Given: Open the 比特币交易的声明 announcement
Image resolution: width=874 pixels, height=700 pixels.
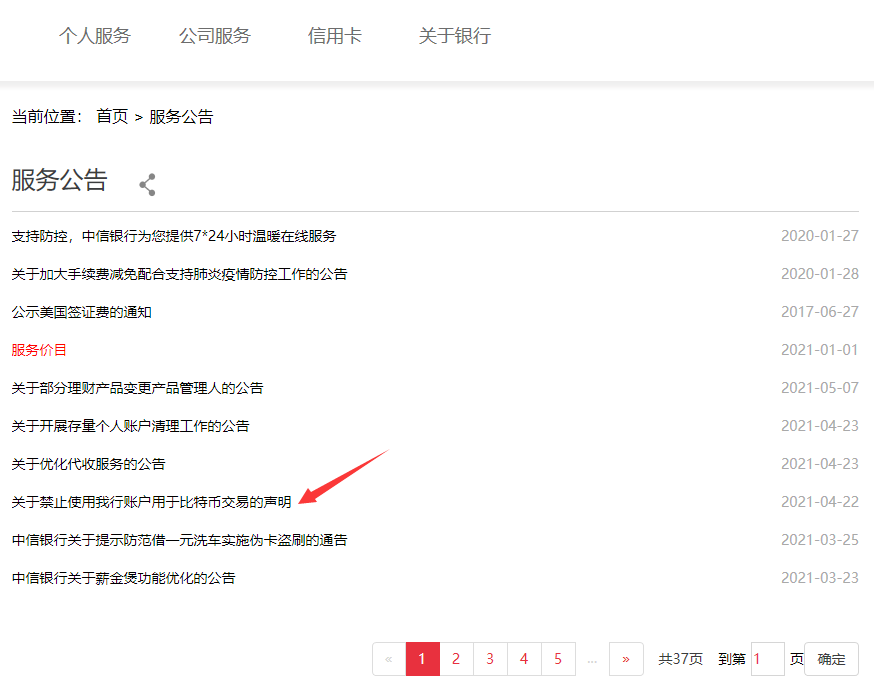Looking at the screenshot, I should (x=151, y=502).
